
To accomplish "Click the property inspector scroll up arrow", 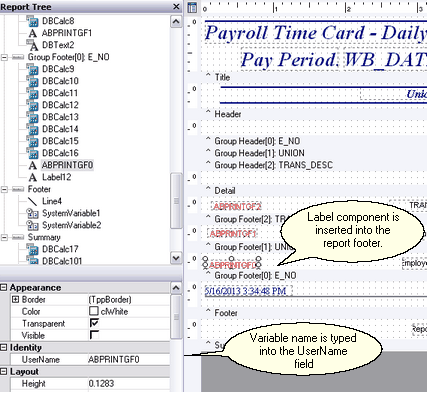I will (x=176, y=287).
